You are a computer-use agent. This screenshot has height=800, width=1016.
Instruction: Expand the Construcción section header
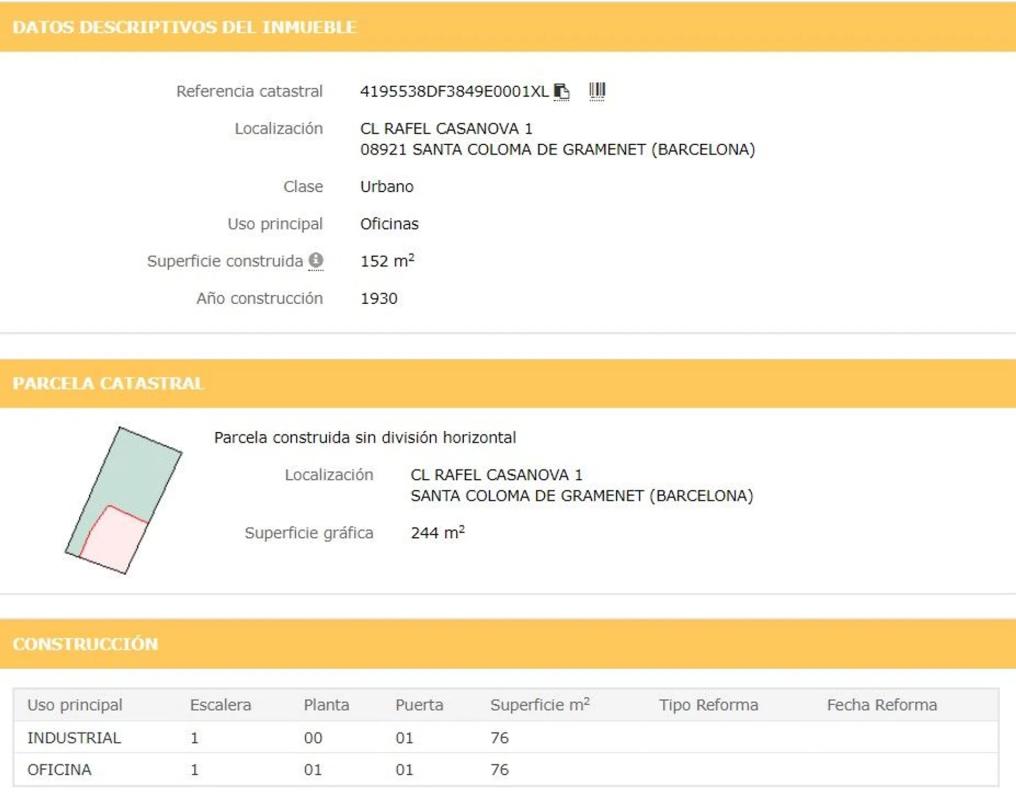point(85,644)
